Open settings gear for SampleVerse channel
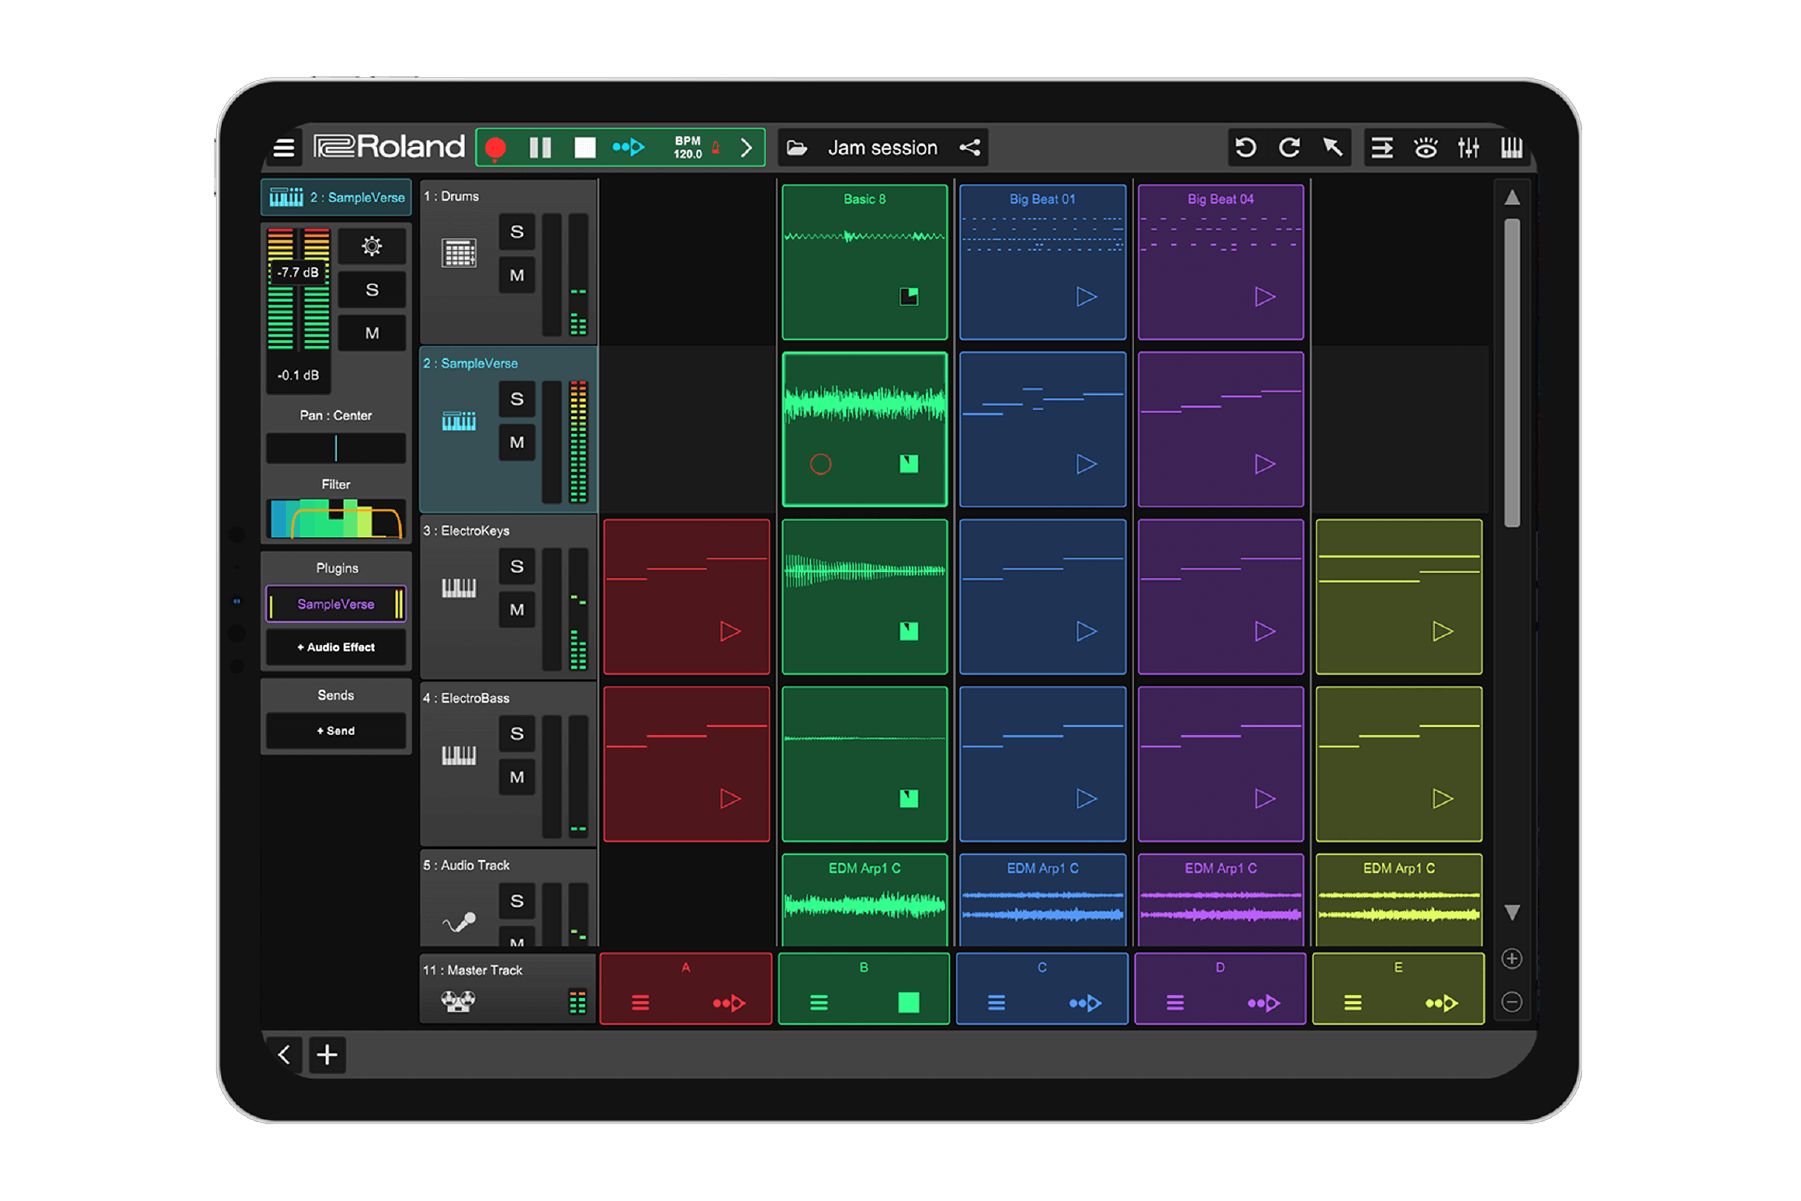The image size is (1801, 1201). [371, 247]
